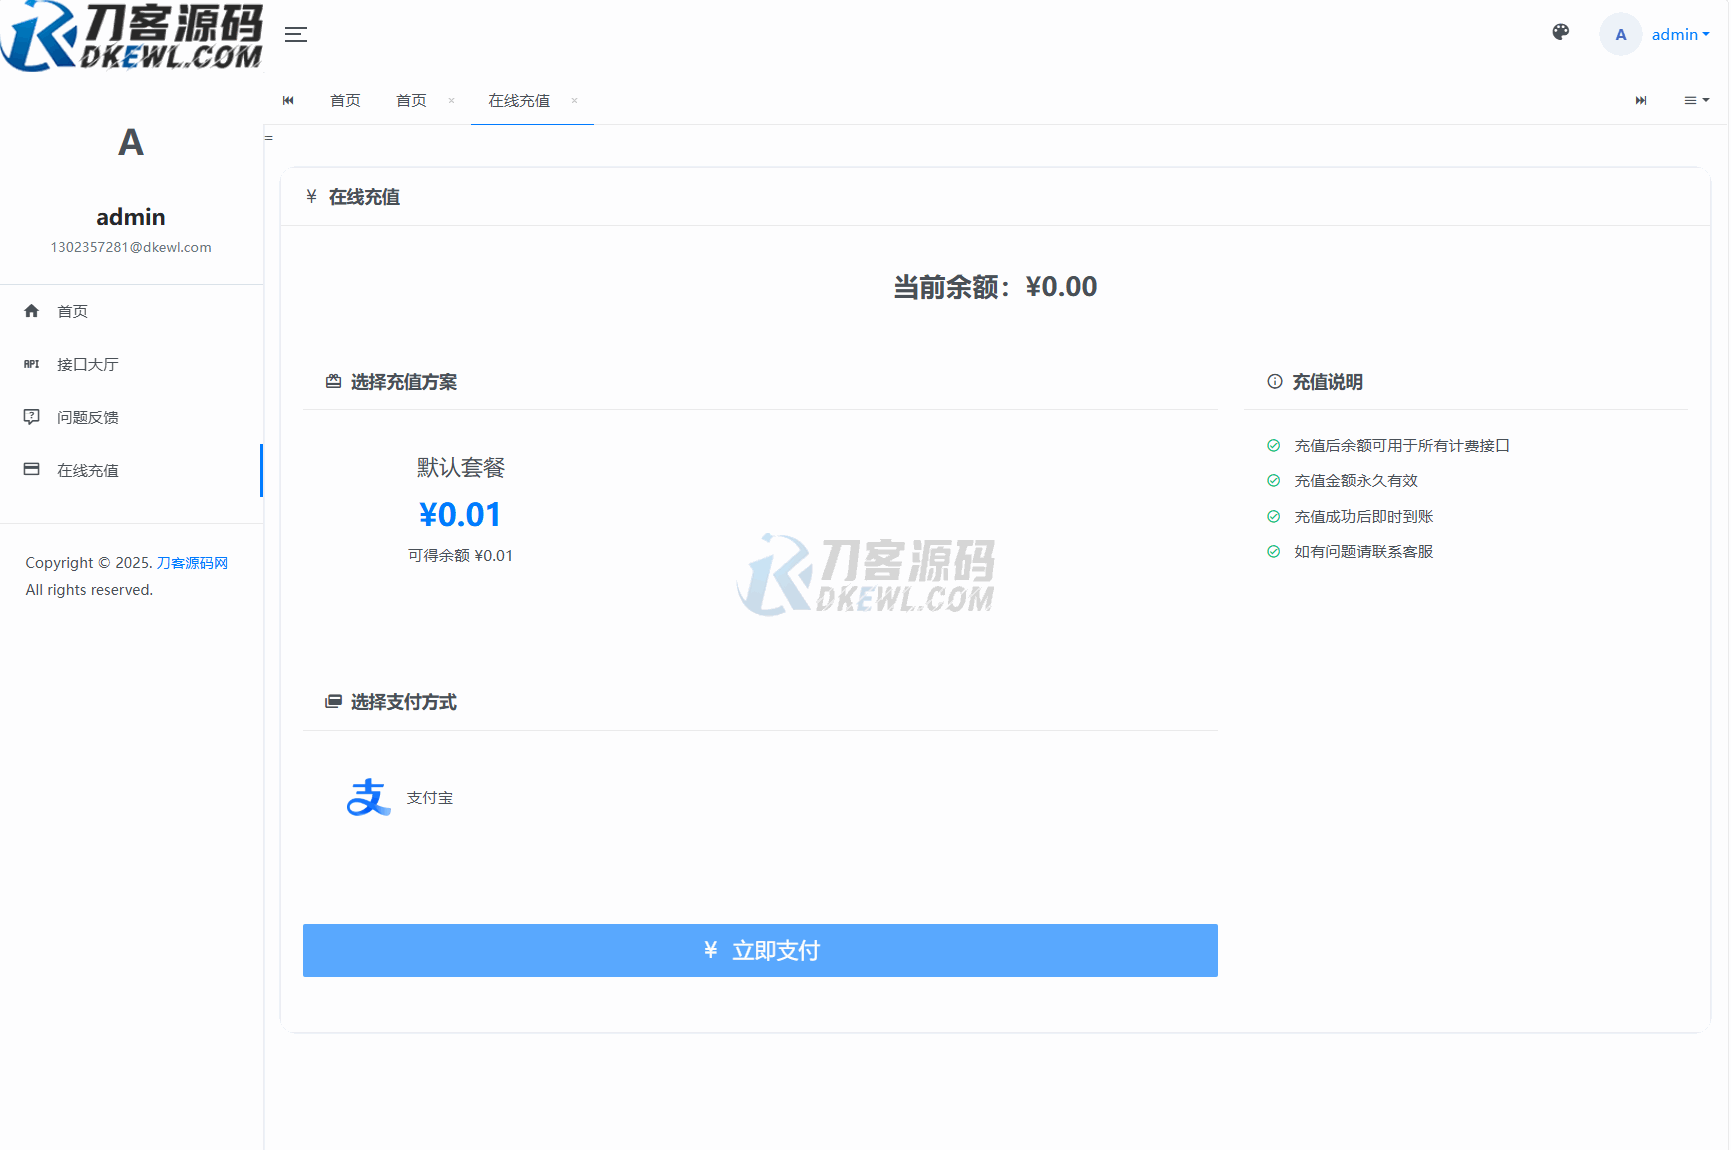This screenshot has height=1150, width=1731.
Task: Open the 刀客源码网 copyright link
Action: point(192,563)
